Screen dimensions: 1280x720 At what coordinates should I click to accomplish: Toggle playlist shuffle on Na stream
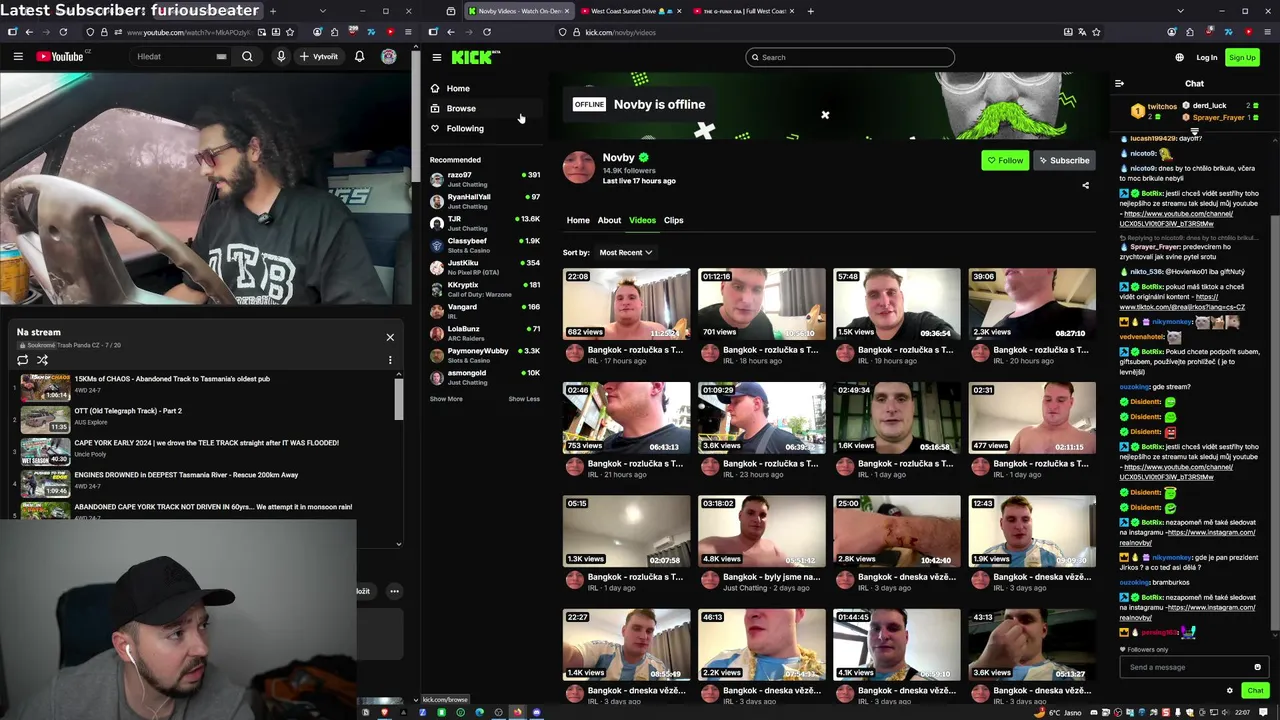pyautogui.click(x=42, y=360)
